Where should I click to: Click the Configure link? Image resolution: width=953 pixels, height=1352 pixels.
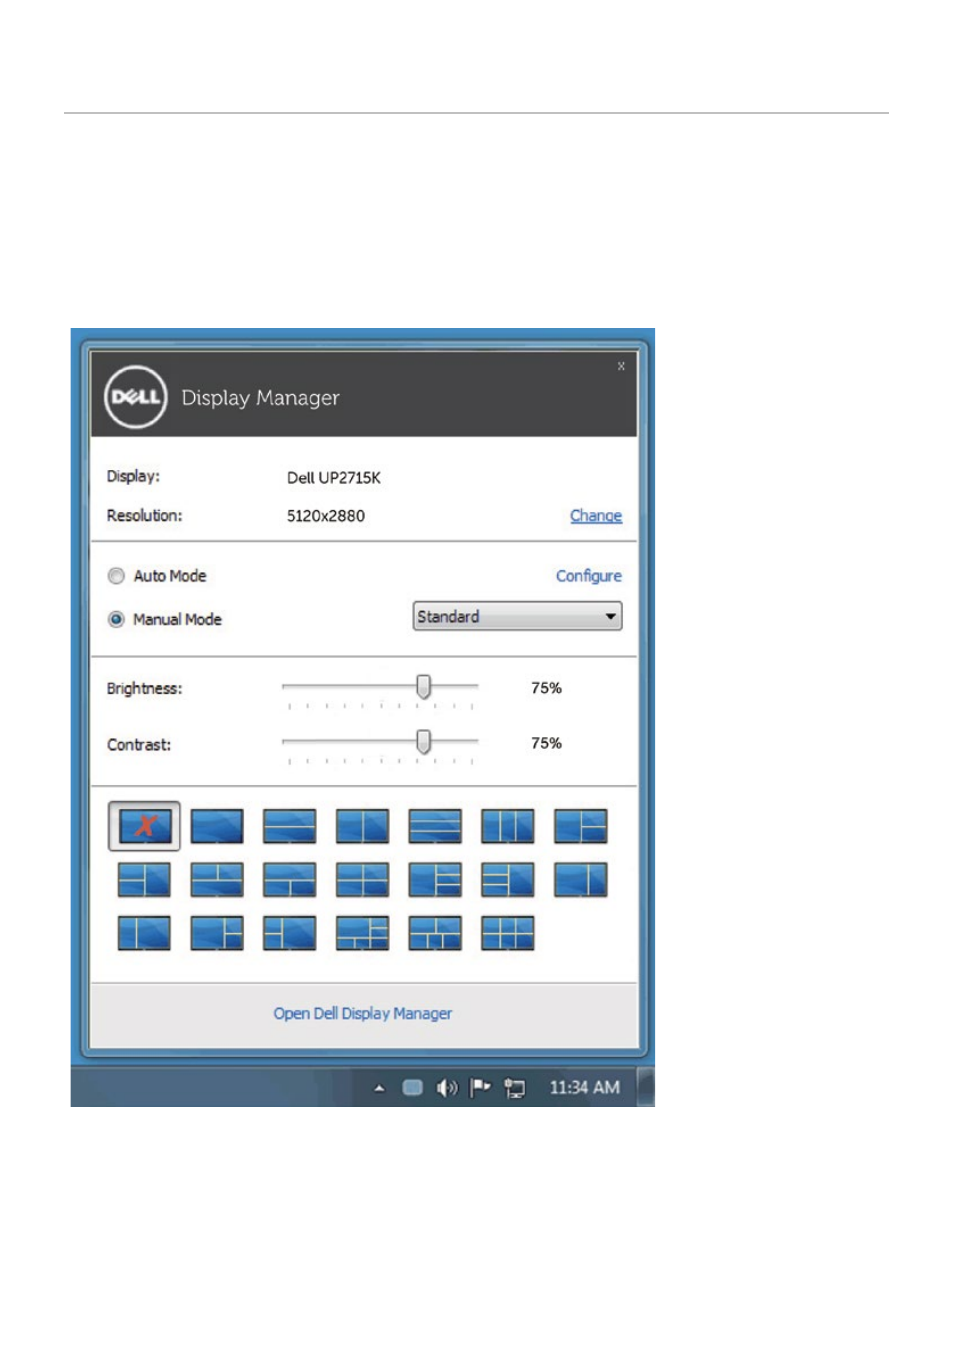coord(589,576)
